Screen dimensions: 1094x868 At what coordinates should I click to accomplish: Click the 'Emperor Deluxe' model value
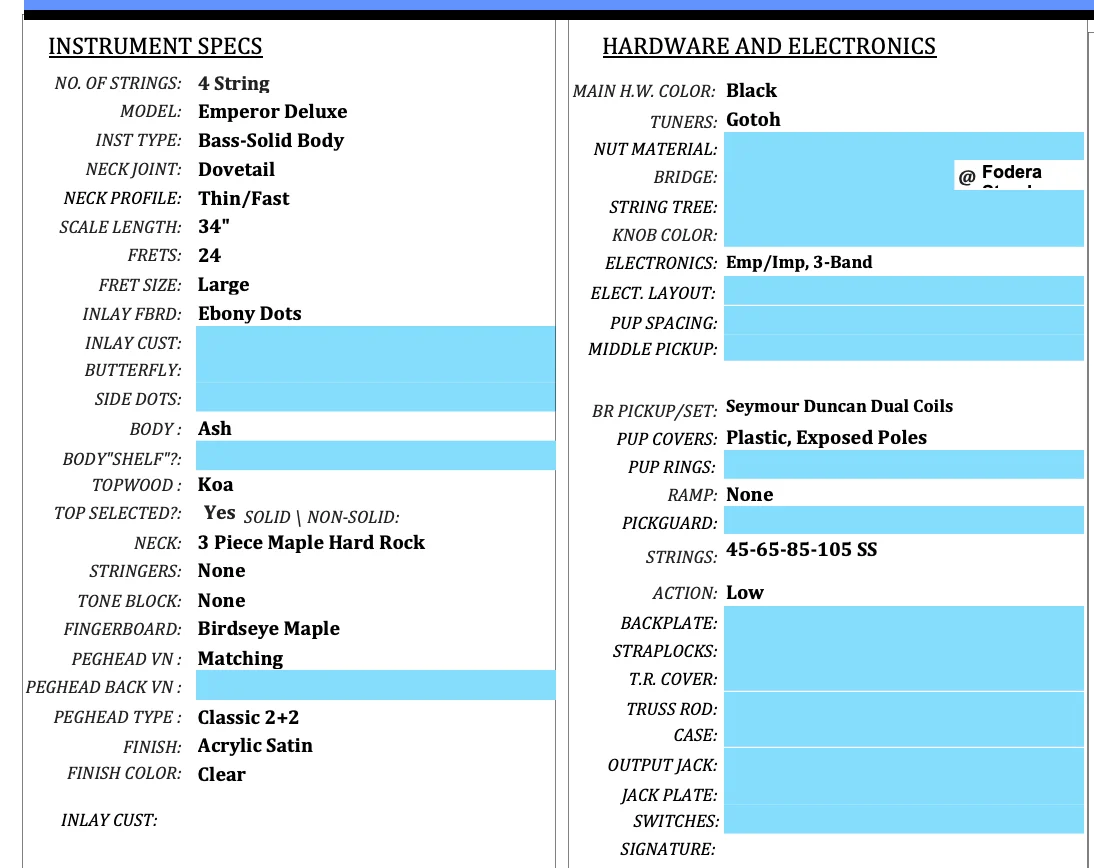(x=272, y=112)
